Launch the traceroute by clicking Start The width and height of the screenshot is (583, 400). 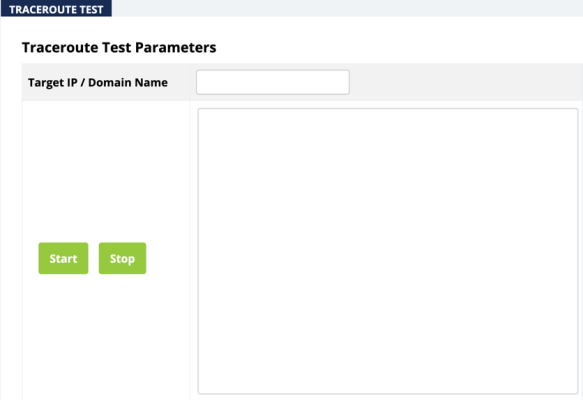(x=63, y=258)
